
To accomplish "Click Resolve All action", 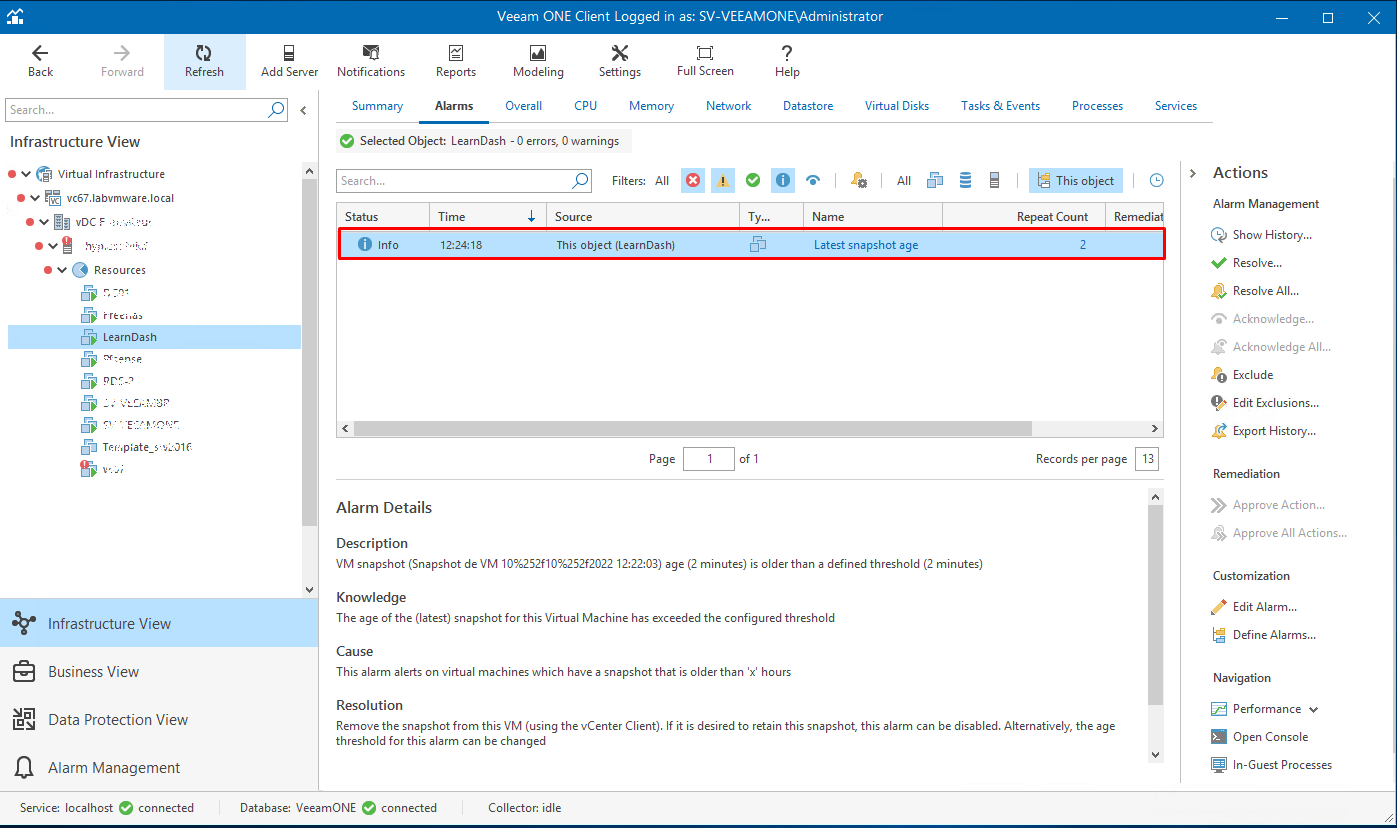I will 1254,291.
